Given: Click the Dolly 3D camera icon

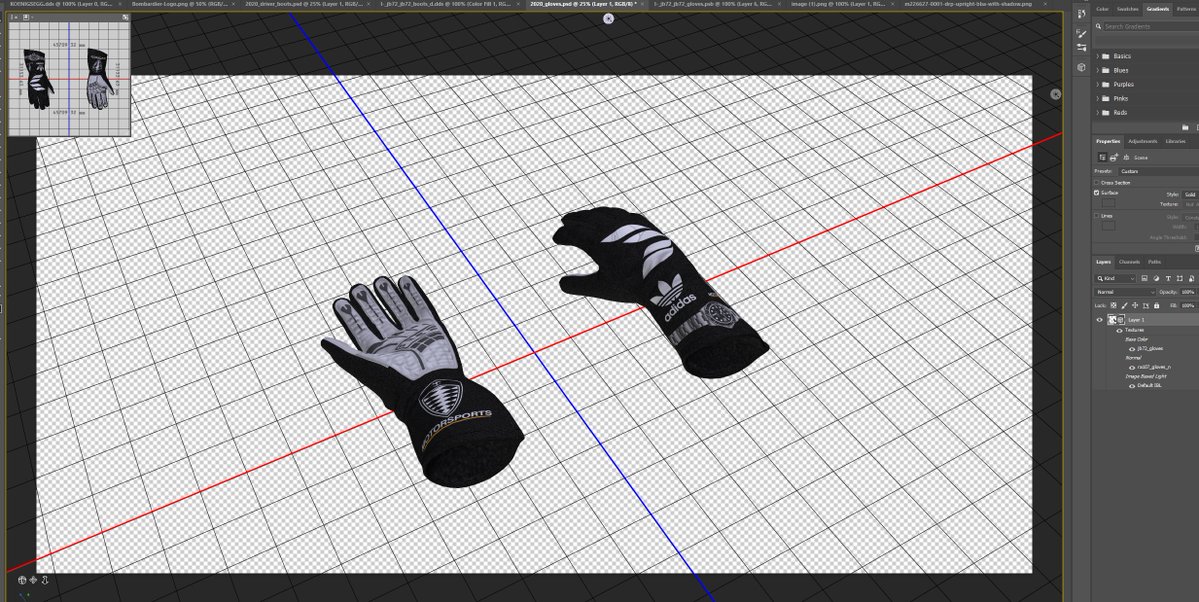Looking at the screenshot, I should (x=45, y=581).
